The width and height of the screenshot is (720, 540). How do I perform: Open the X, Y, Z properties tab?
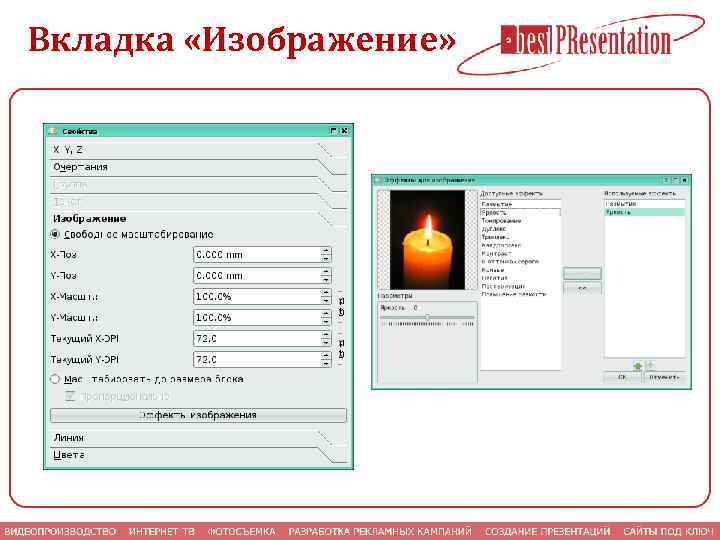click(197, 150)
